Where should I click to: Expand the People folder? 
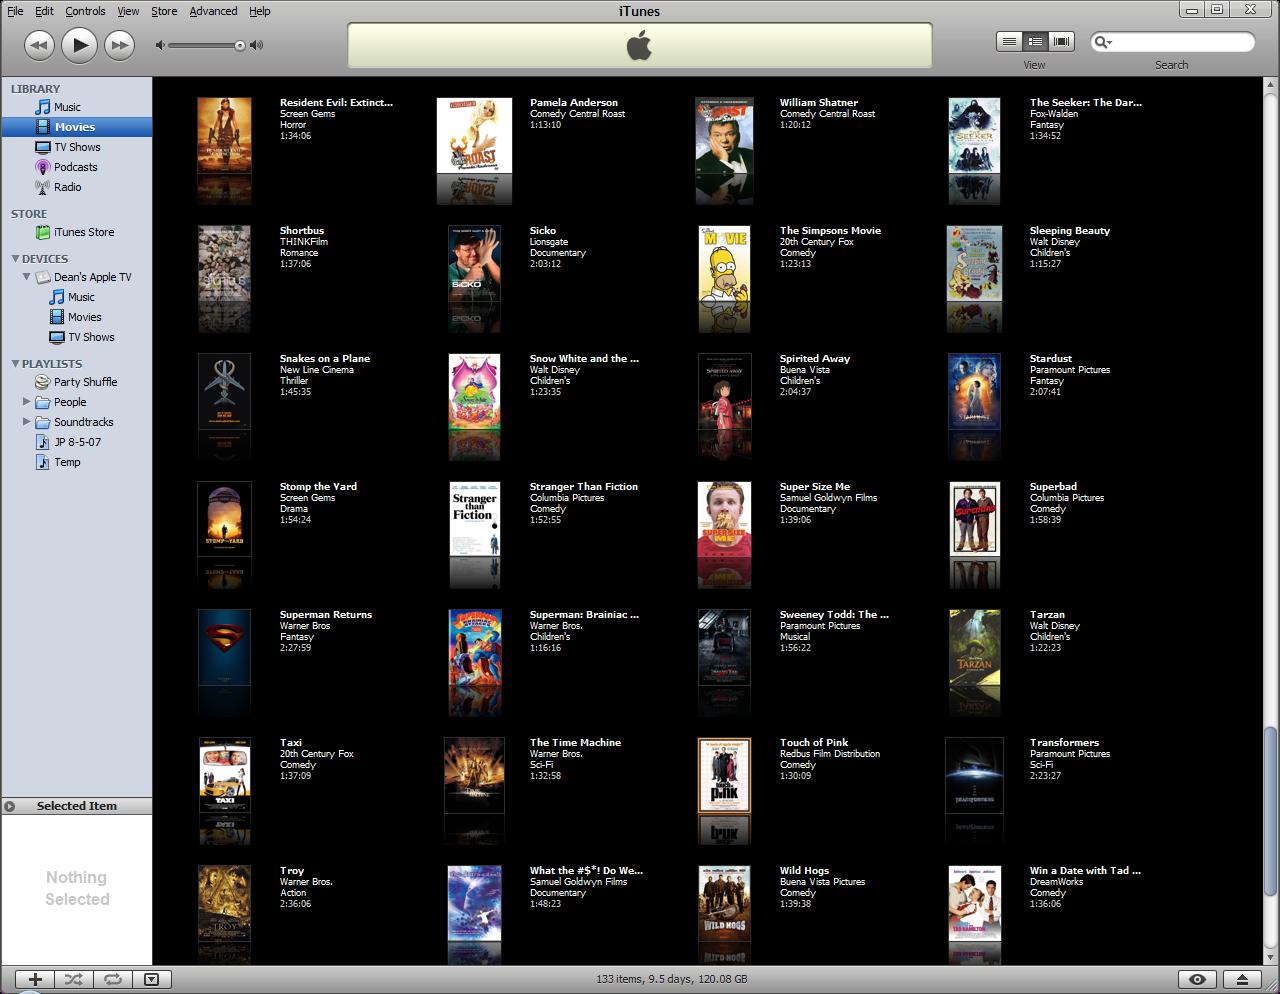[x=27, y=402]
